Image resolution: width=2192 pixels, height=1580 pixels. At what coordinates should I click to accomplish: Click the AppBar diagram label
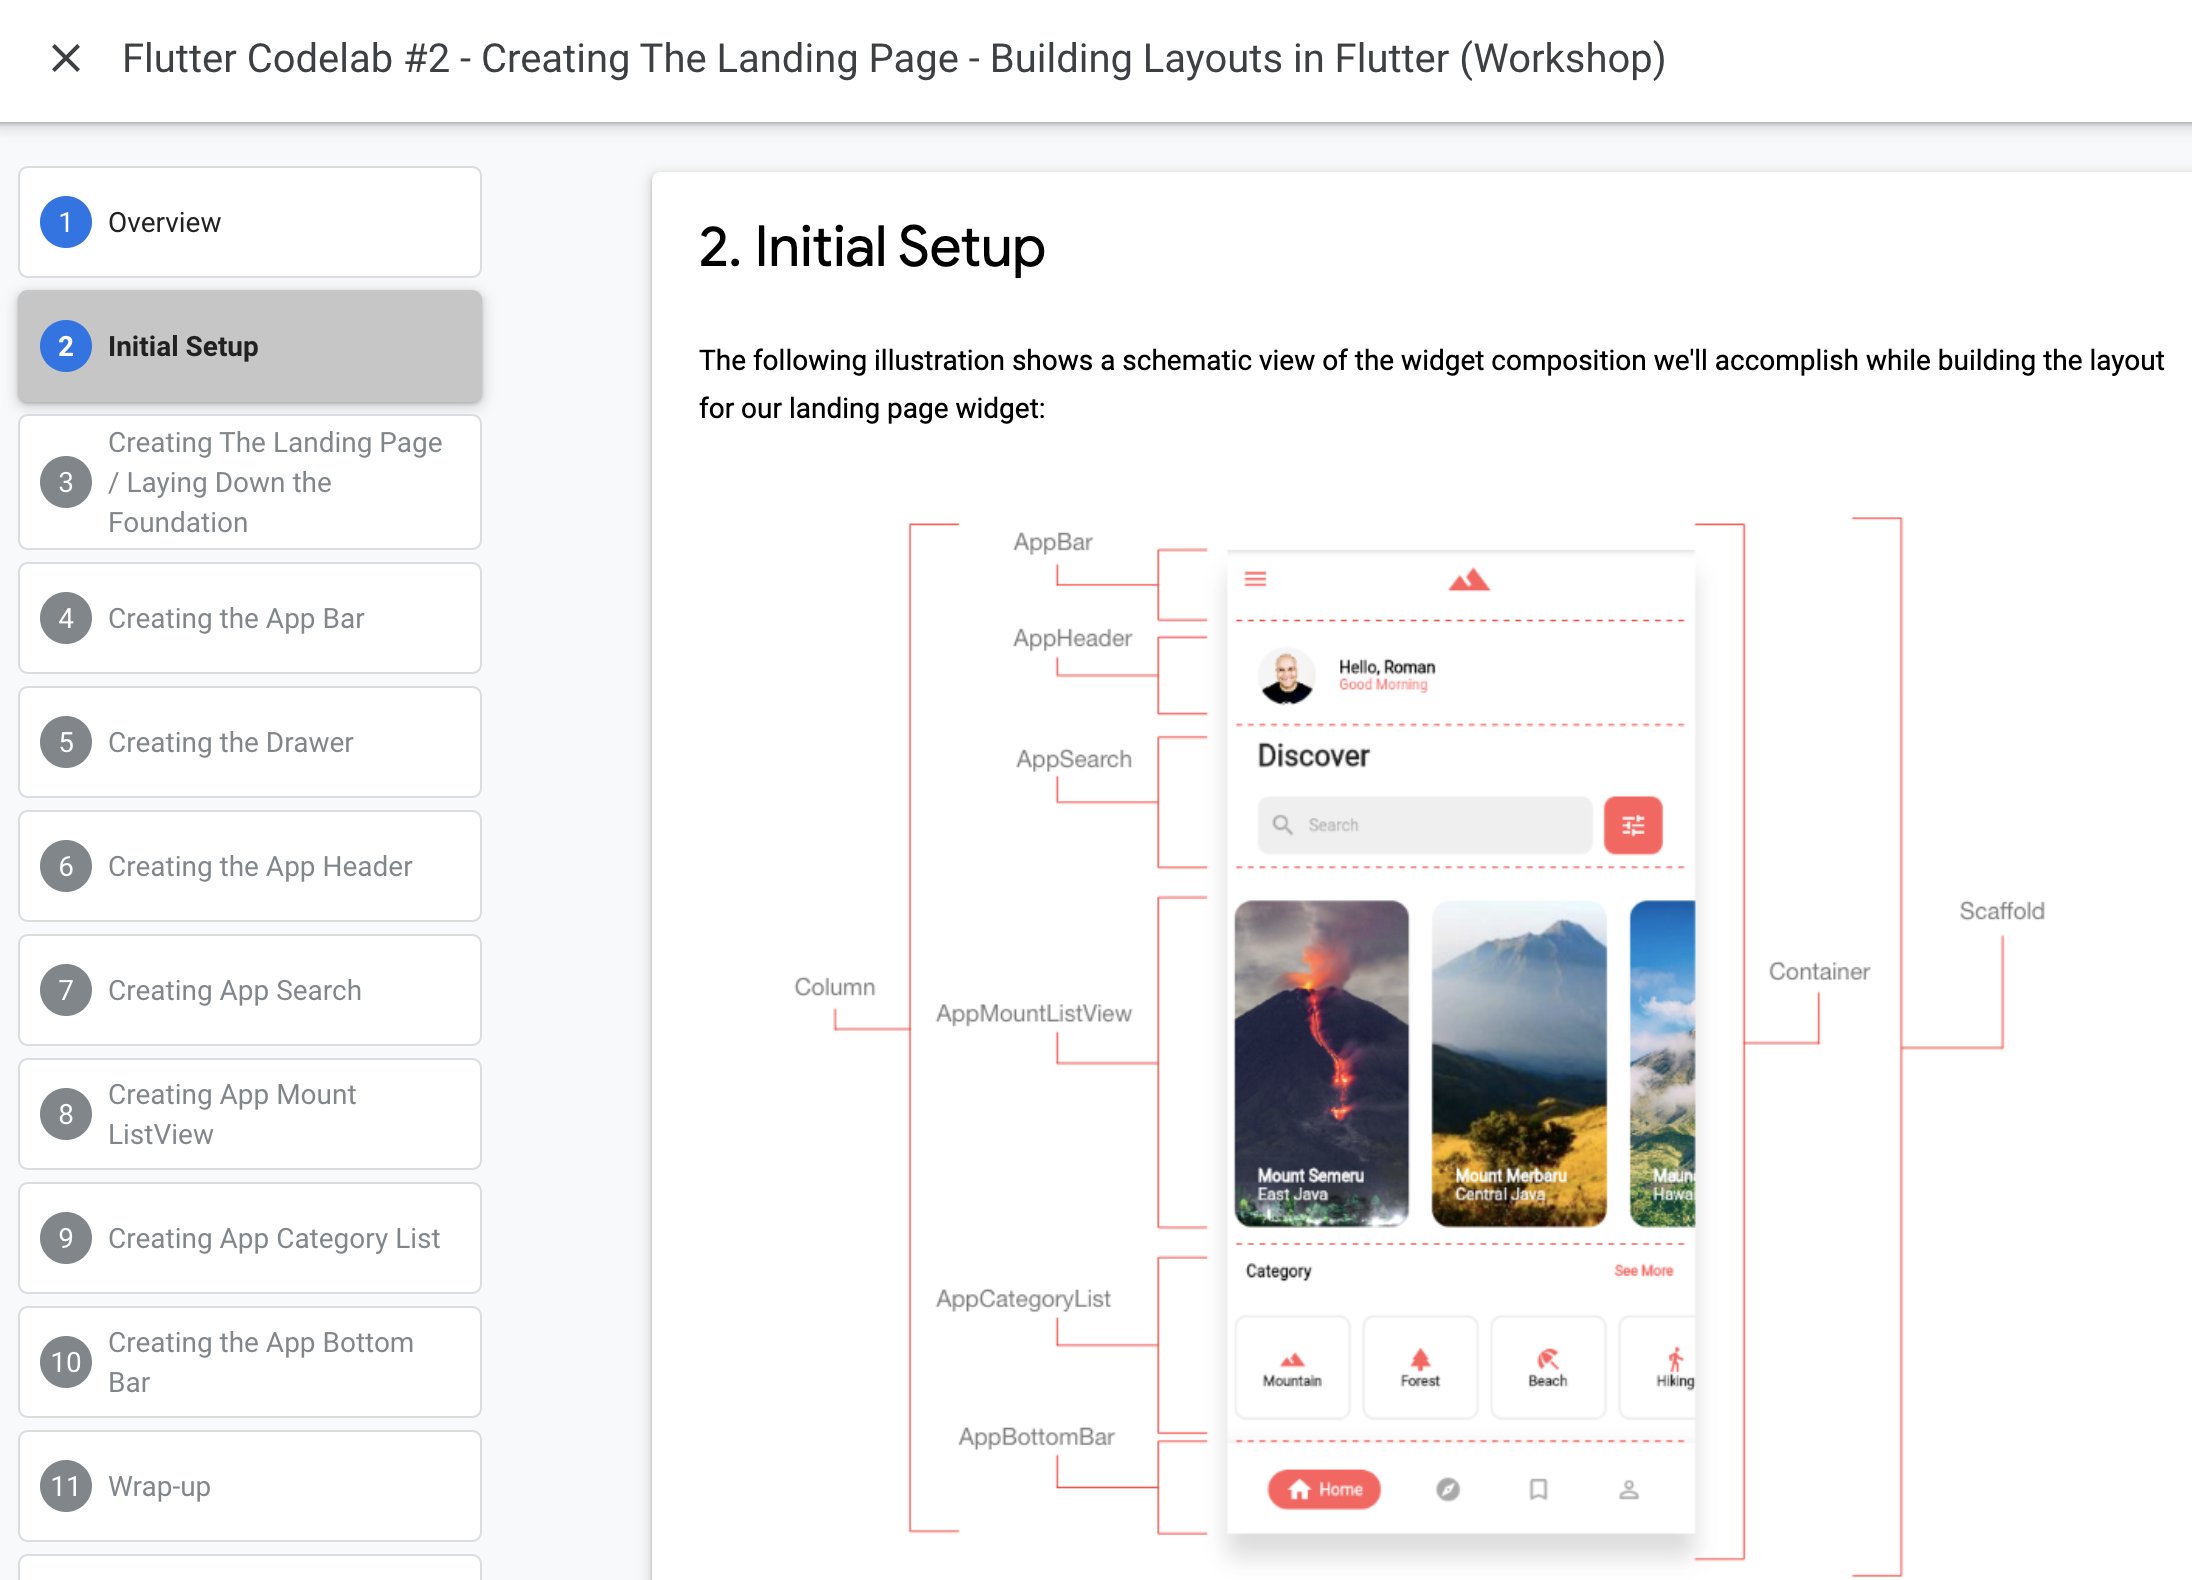1053,542
